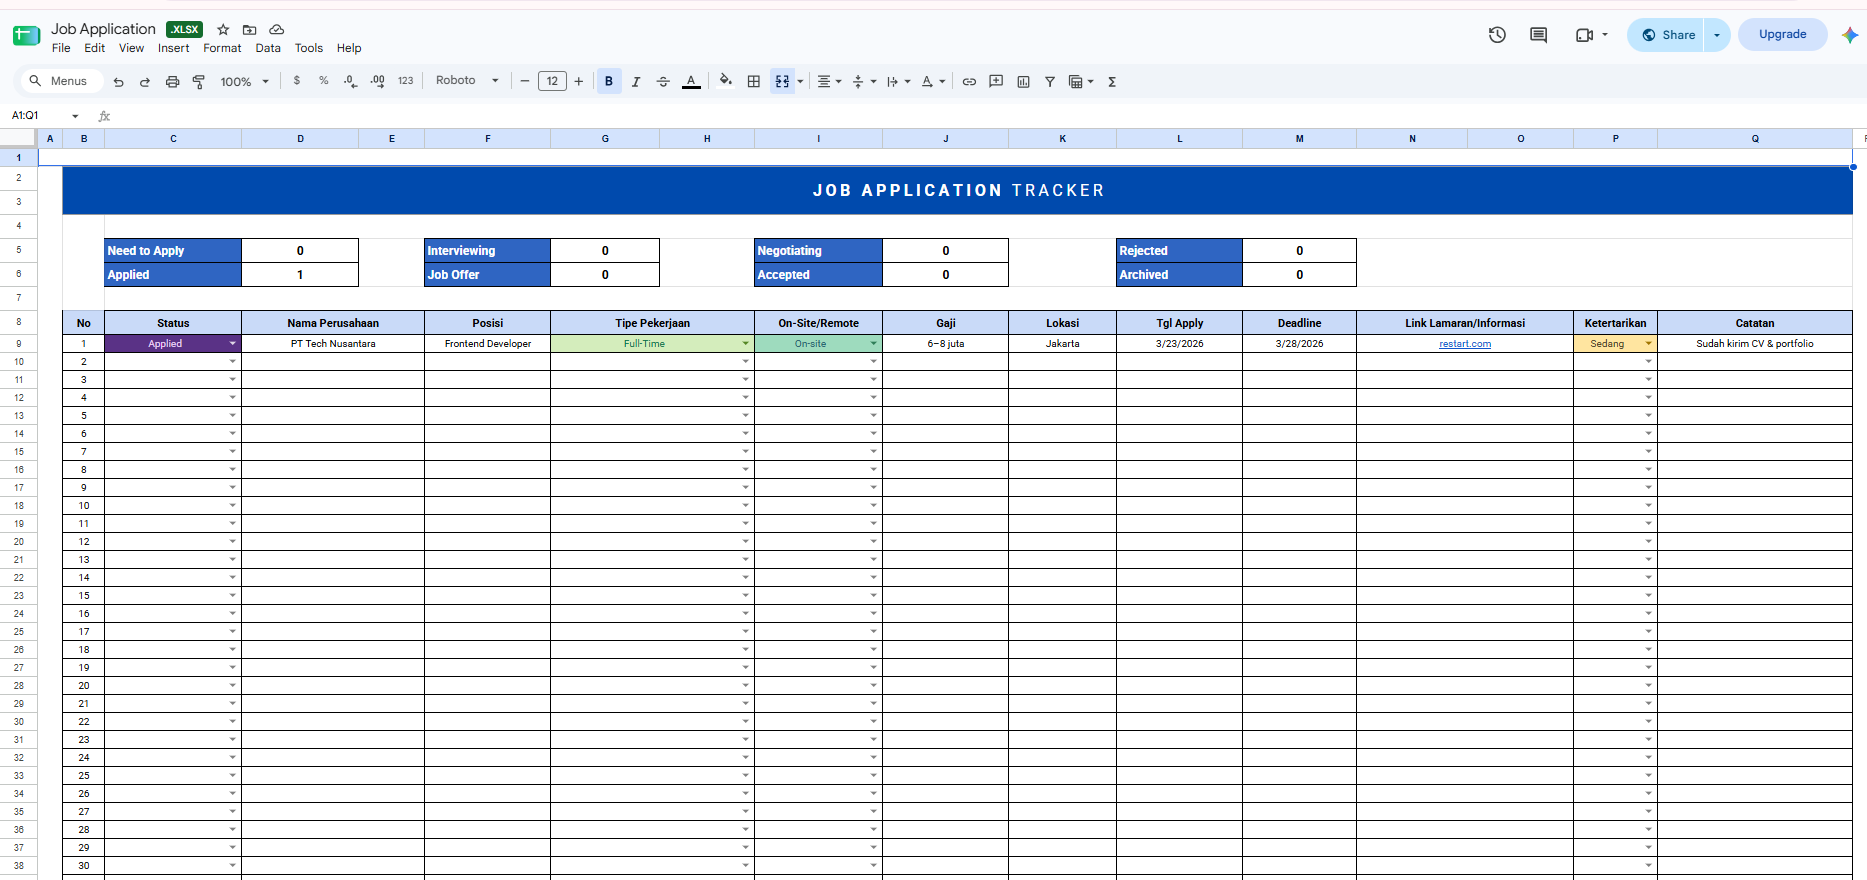Expand the Share options arrow

click(x=1717, y=35)
